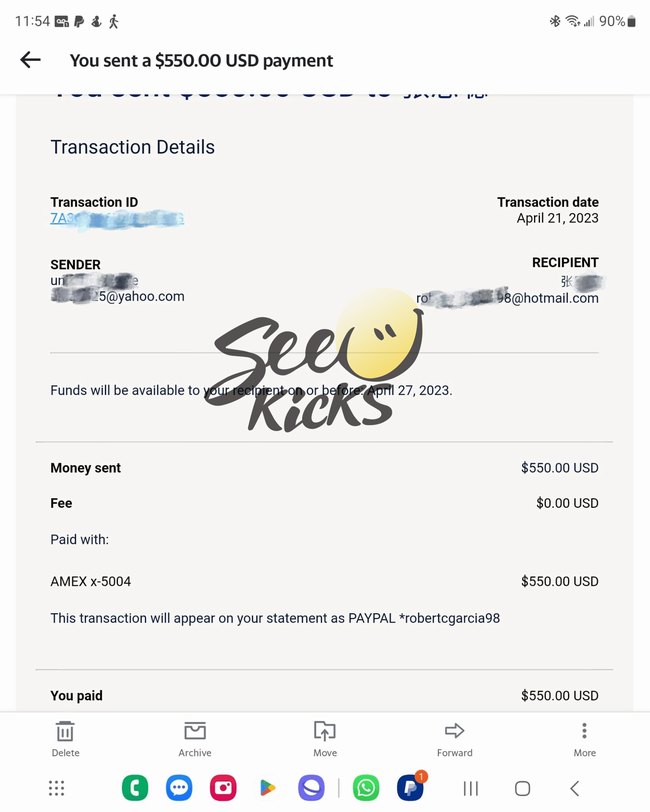Tap the recipient hotmail email address

pos(508,297)
